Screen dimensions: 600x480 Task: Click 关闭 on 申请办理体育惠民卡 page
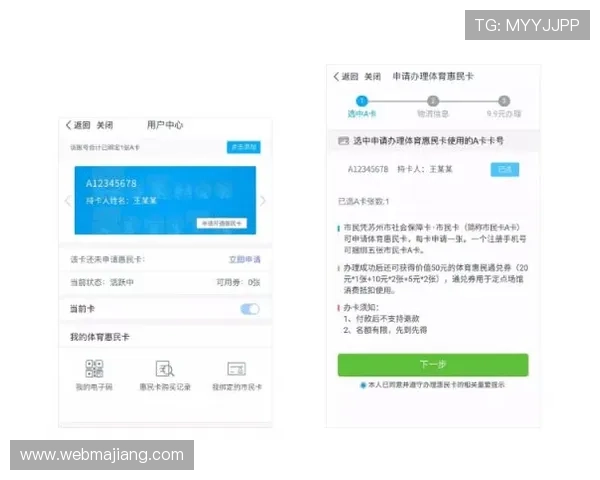[372, 77]
